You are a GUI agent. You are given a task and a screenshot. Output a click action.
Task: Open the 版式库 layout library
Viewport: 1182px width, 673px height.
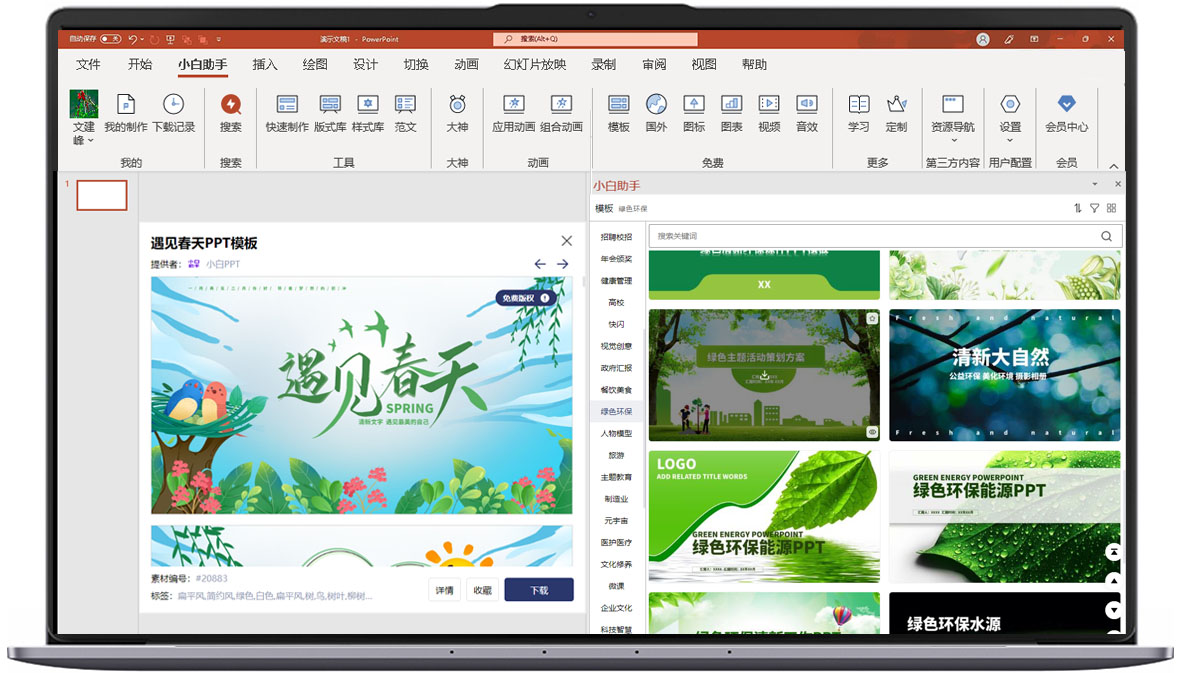(330, 105)
